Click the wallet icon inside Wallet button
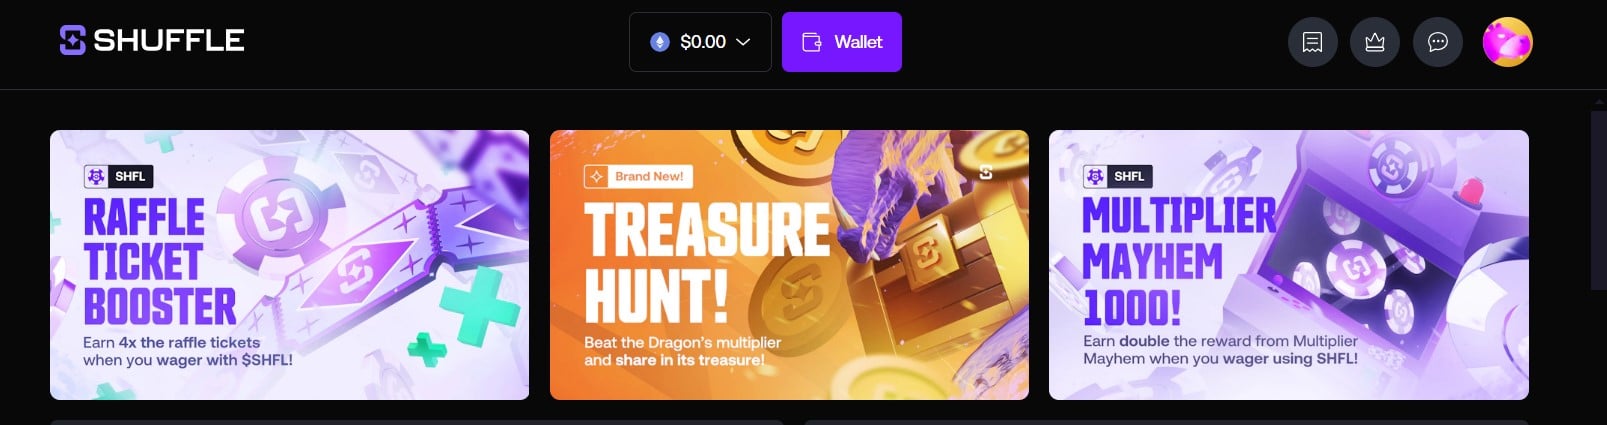The image size is (1607, 425). coord(812,42)
